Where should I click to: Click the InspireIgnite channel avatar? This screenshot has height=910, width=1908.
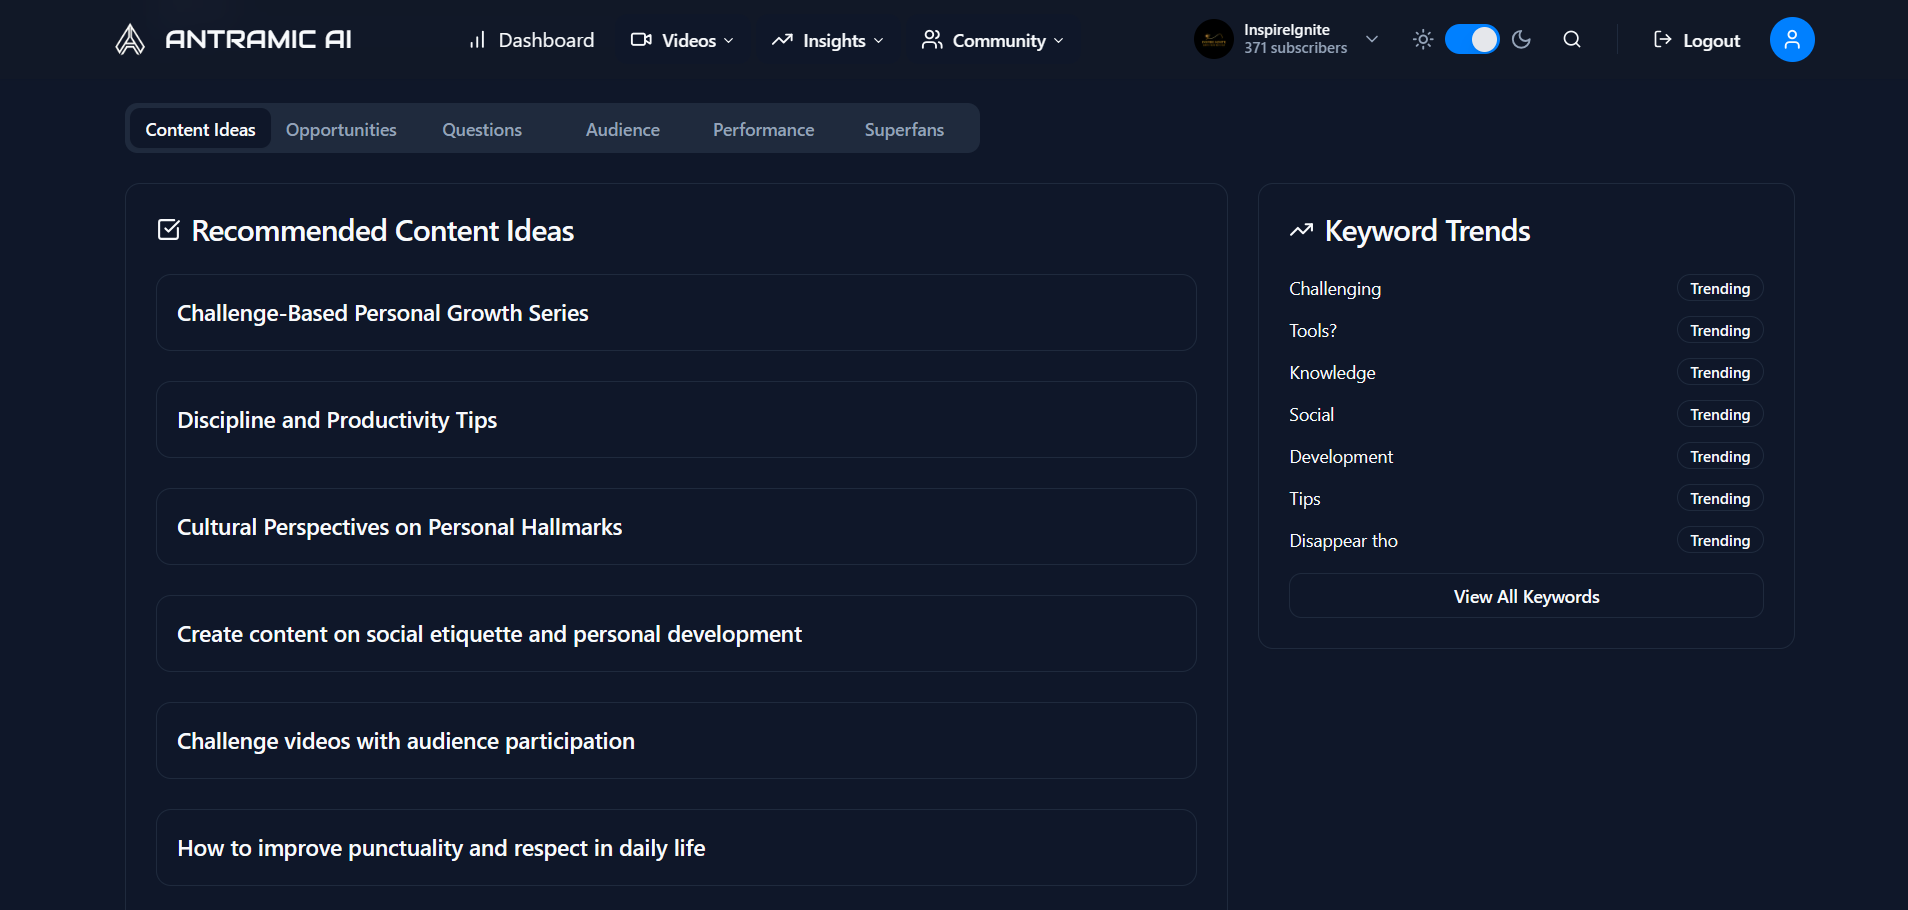pos(1213,40)
